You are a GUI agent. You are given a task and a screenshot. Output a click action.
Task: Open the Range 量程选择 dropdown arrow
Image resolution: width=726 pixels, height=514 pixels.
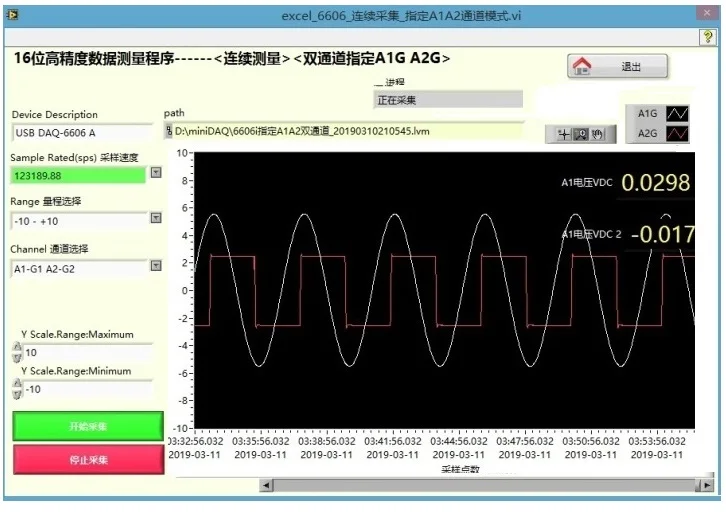pyautogui.click(x=156, y=218)
